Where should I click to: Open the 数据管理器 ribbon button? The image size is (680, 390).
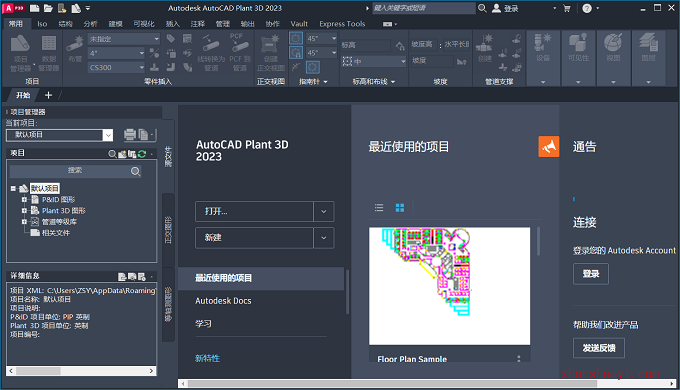pos(49,53)
